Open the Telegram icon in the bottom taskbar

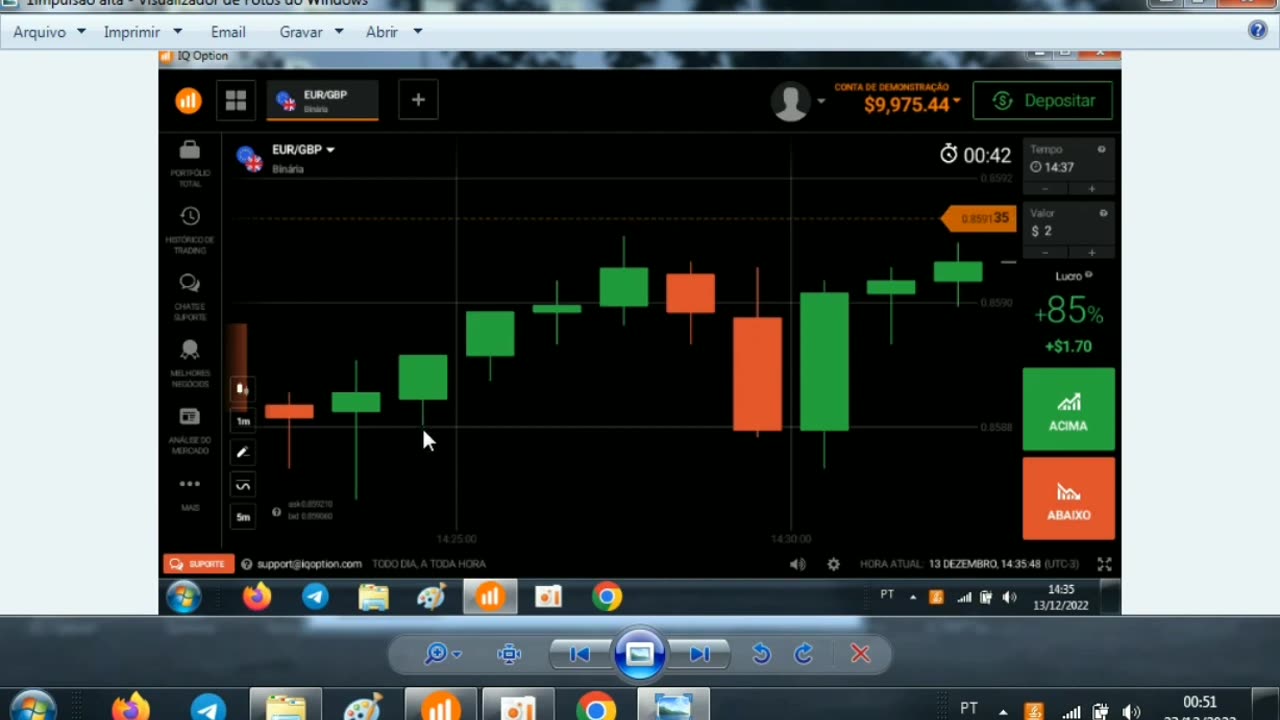[208, 708]
